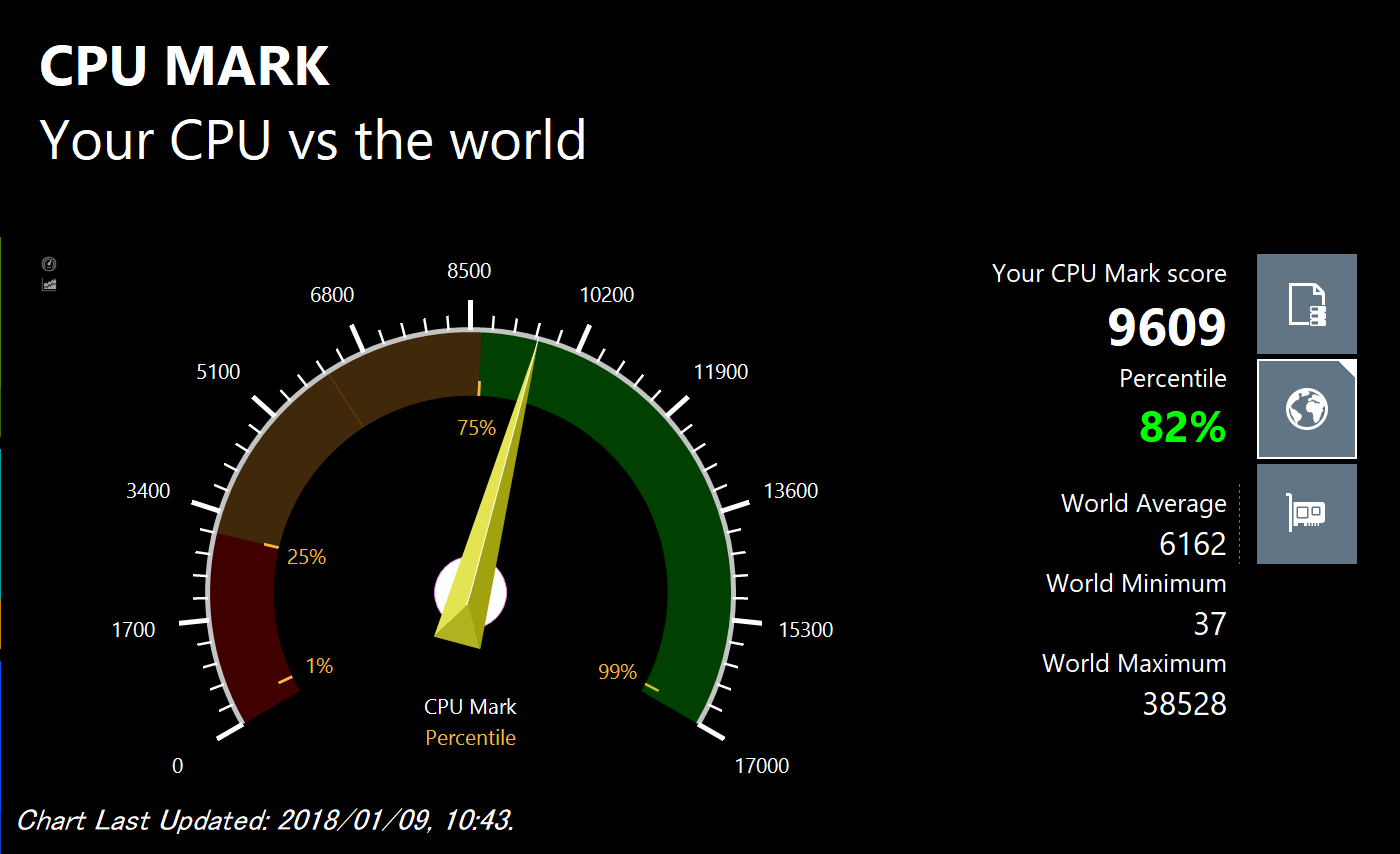Click the 'World Minimum' label
1400x854 pixels.
tap(1136, 583)
